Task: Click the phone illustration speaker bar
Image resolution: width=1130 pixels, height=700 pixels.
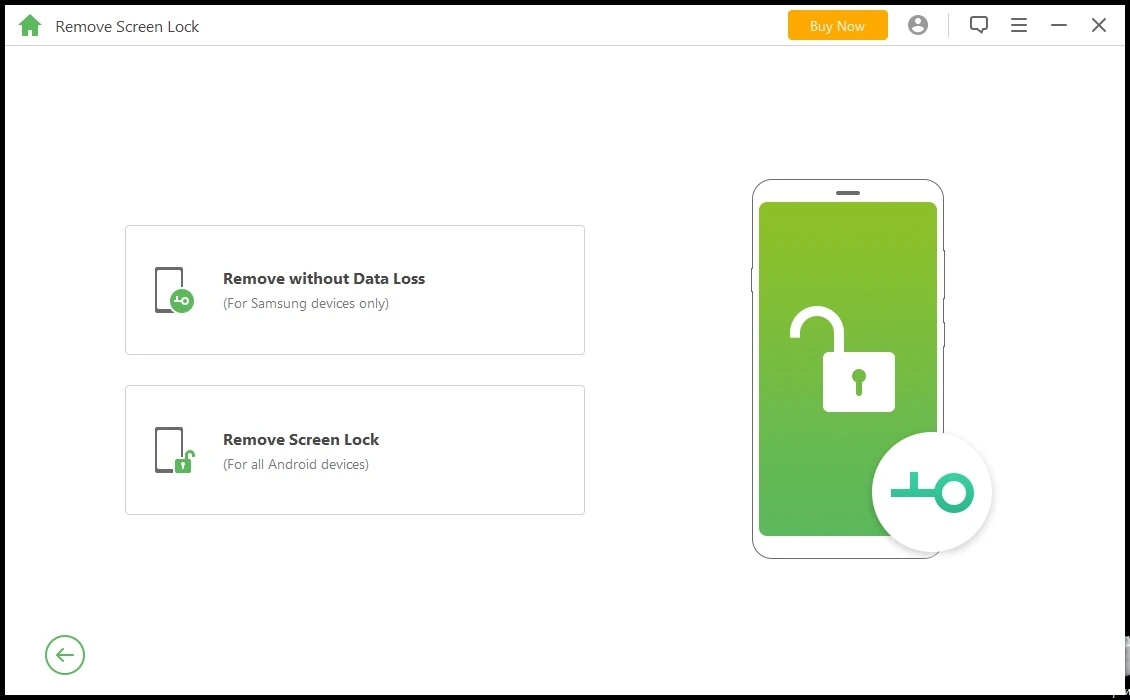Action: [x=848, y=193]
